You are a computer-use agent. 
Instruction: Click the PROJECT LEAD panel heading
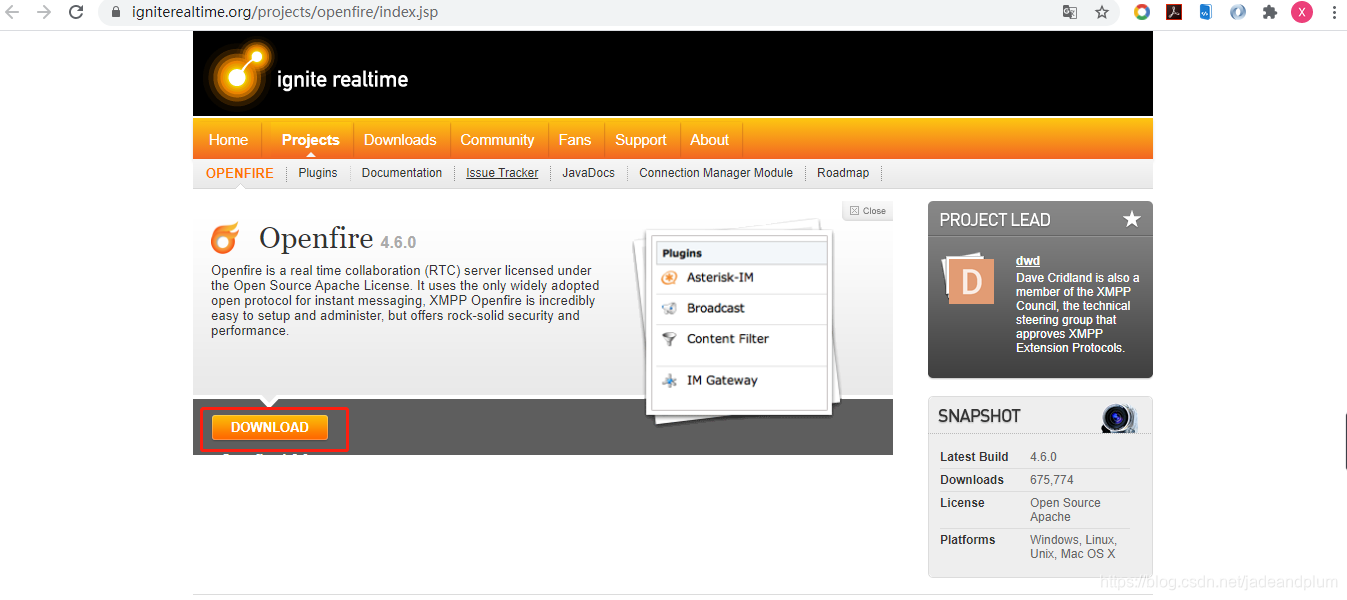pyautogui.click(x=995, y=220)
